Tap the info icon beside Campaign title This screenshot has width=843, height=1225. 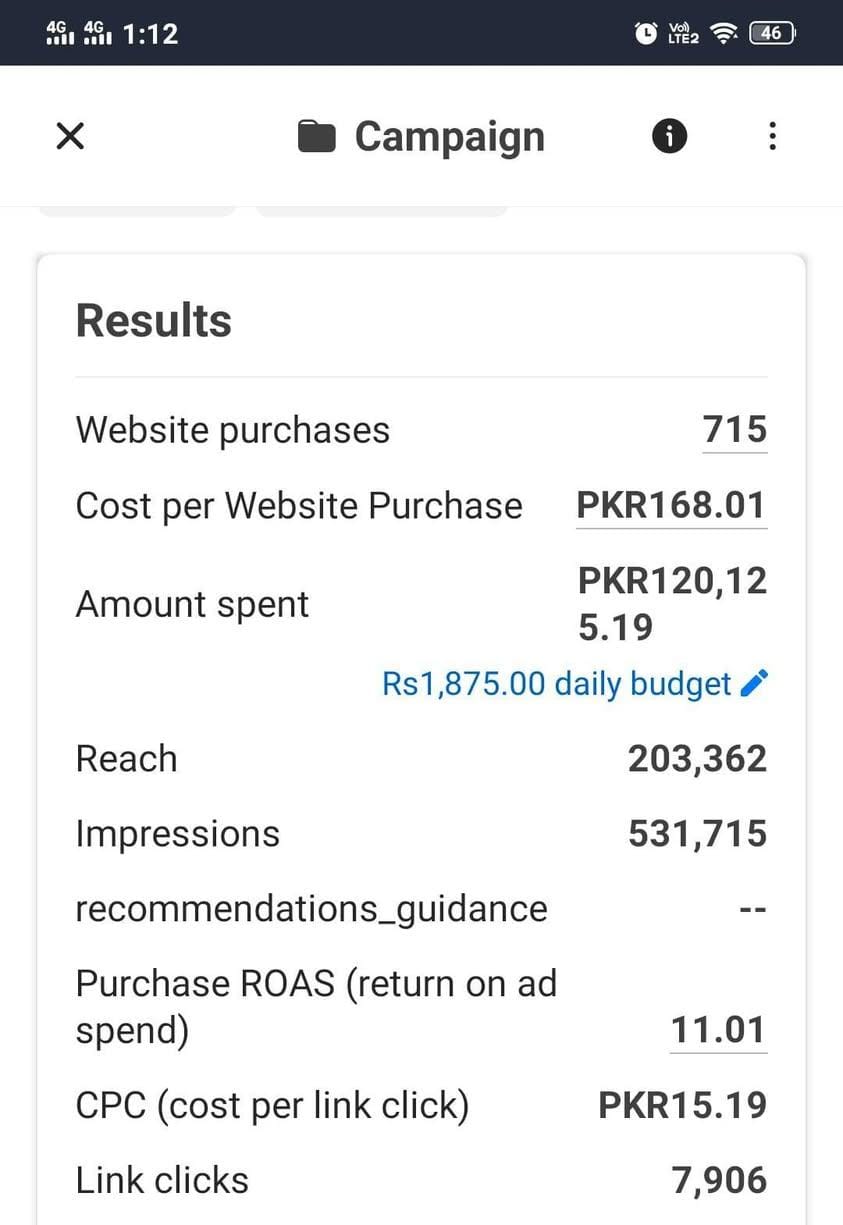point(670,135)
